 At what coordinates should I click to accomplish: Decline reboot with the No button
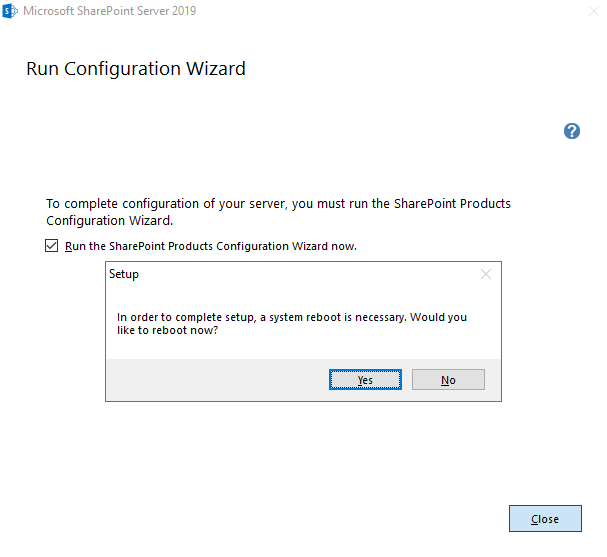click(448, 379)
